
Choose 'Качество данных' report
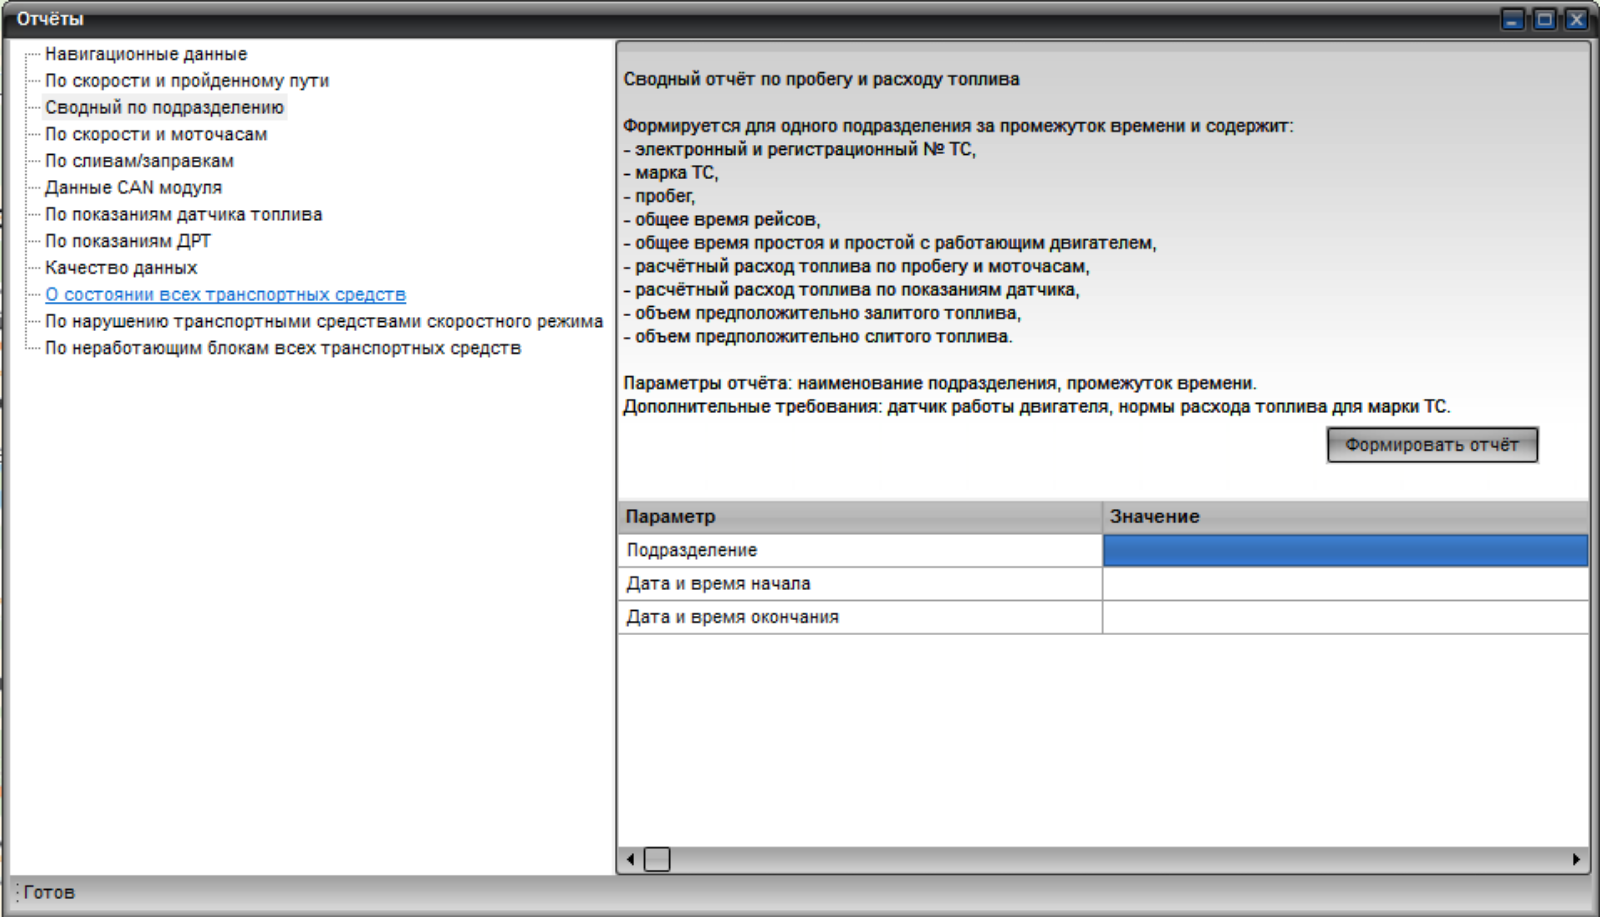pyautogui.click(x=121, y=268)
